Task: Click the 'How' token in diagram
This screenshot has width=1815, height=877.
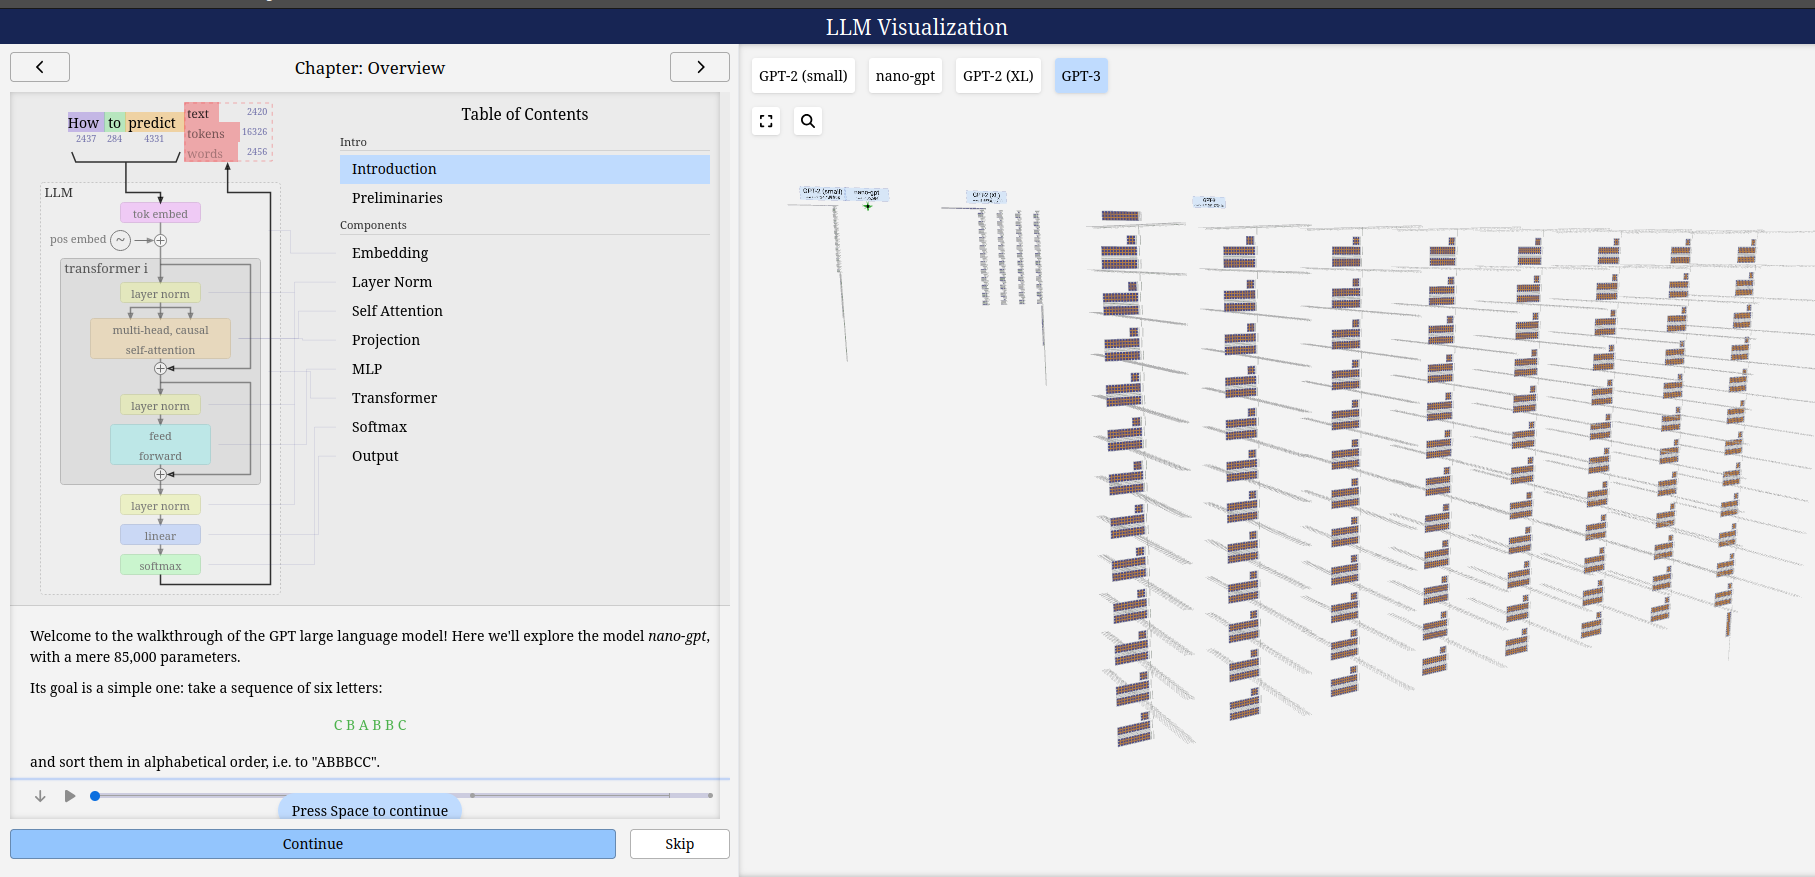Action: (x=84, y=123)
